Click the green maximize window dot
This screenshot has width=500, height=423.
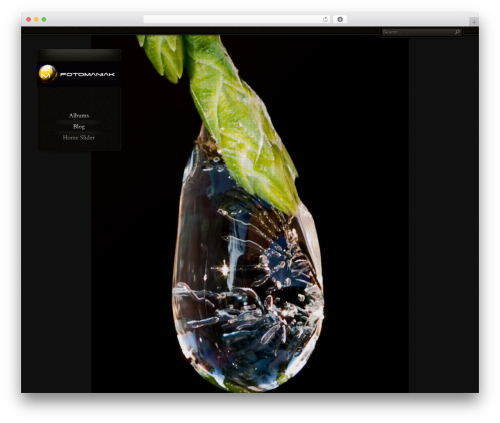[x=44, y=19]
